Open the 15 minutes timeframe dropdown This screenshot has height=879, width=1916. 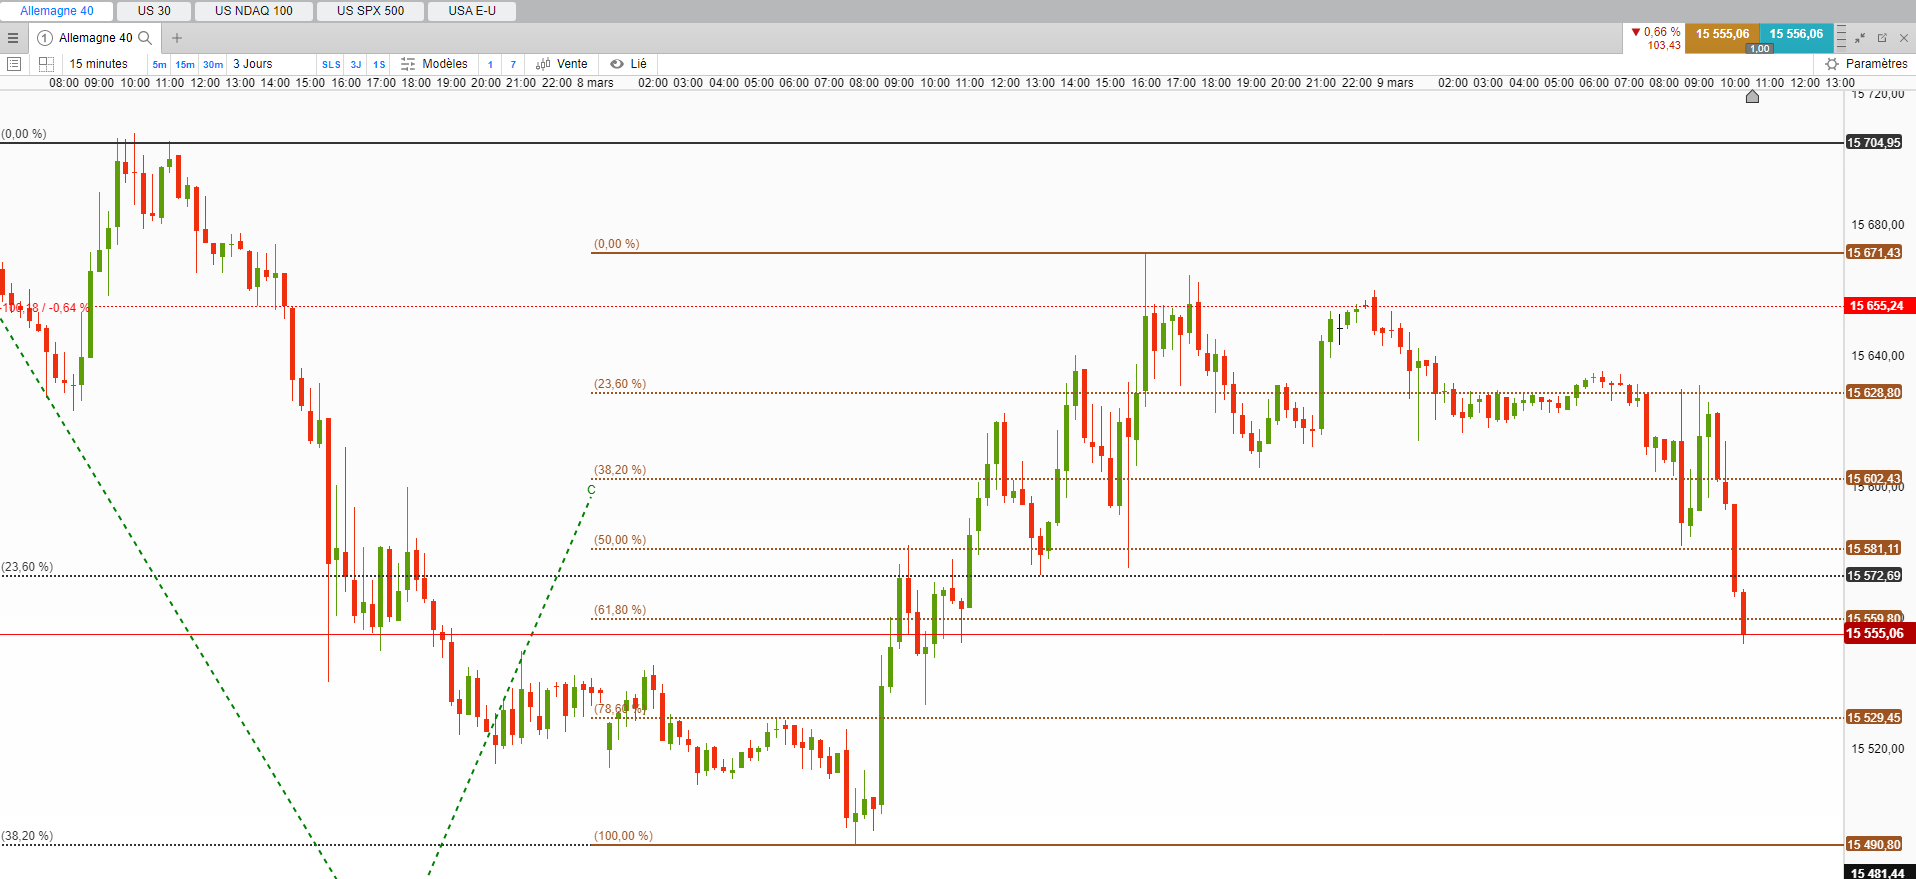[x=99, y=64]
